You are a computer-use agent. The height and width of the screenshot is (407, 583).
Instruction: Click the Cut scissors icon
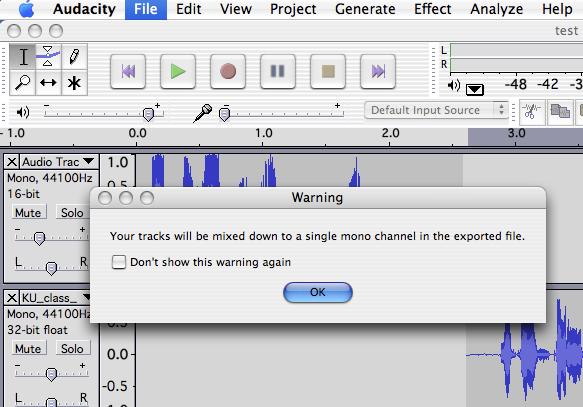532,112
